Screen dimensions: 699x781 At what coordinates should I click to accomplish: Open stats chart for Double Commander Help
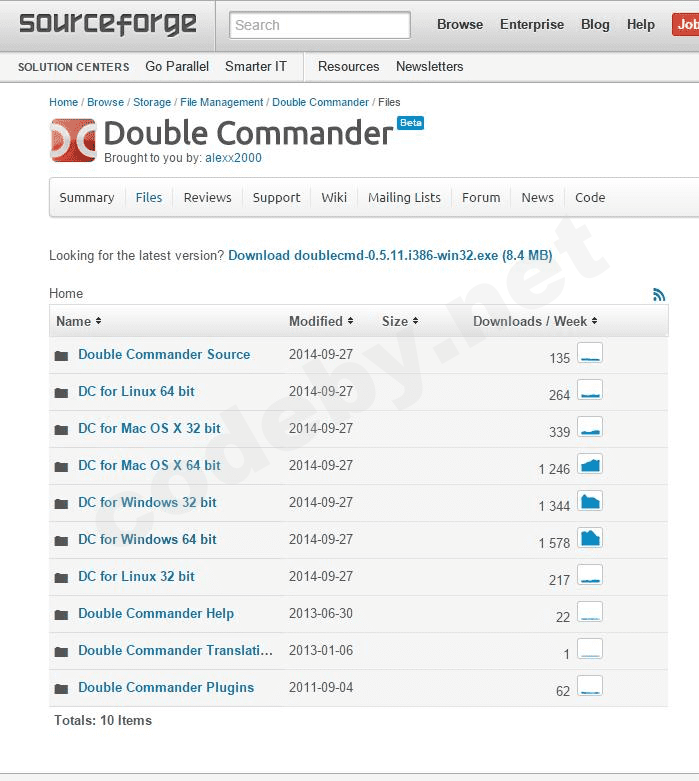click(590, 612)
